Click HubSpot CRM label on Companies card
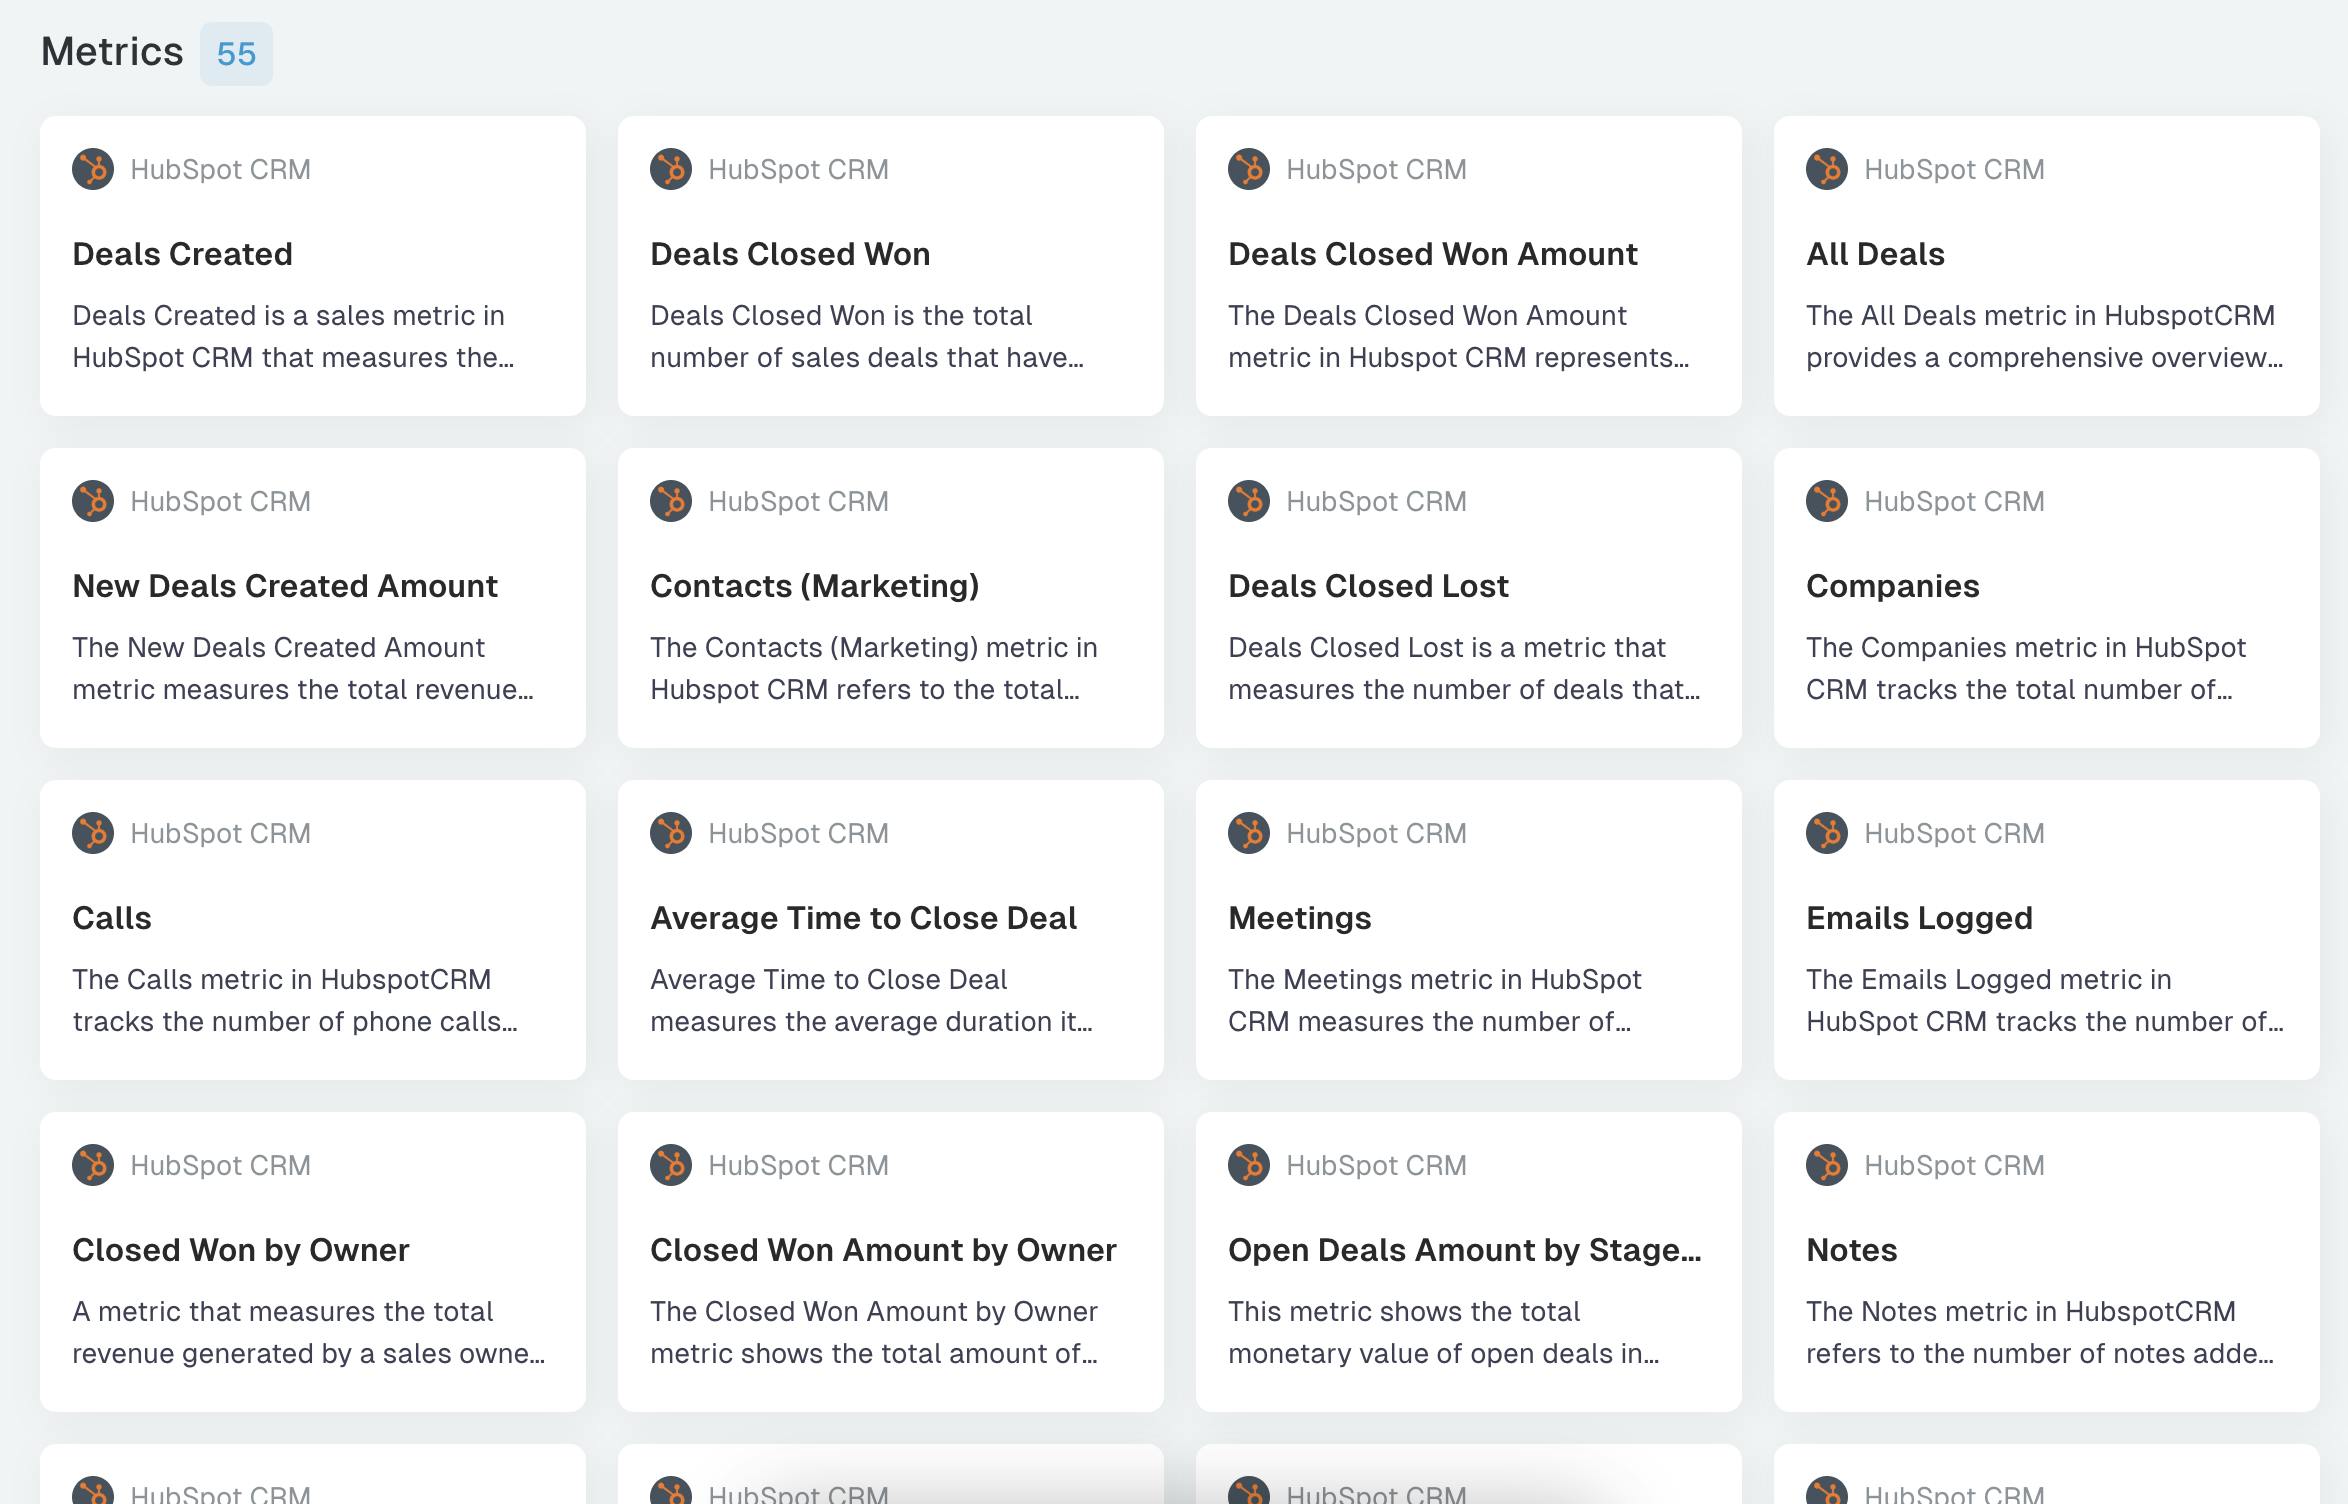Image resolution: width=2348 pixels, height=1504 pixels. click(x=1954, y=501)
